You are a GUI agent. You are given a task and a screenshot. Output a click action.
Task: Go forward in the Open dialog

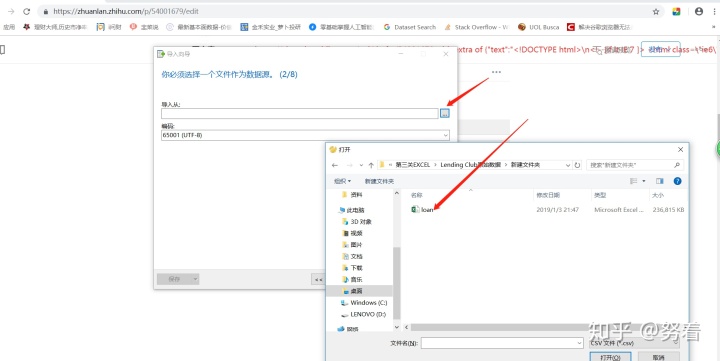click(349, 165)
